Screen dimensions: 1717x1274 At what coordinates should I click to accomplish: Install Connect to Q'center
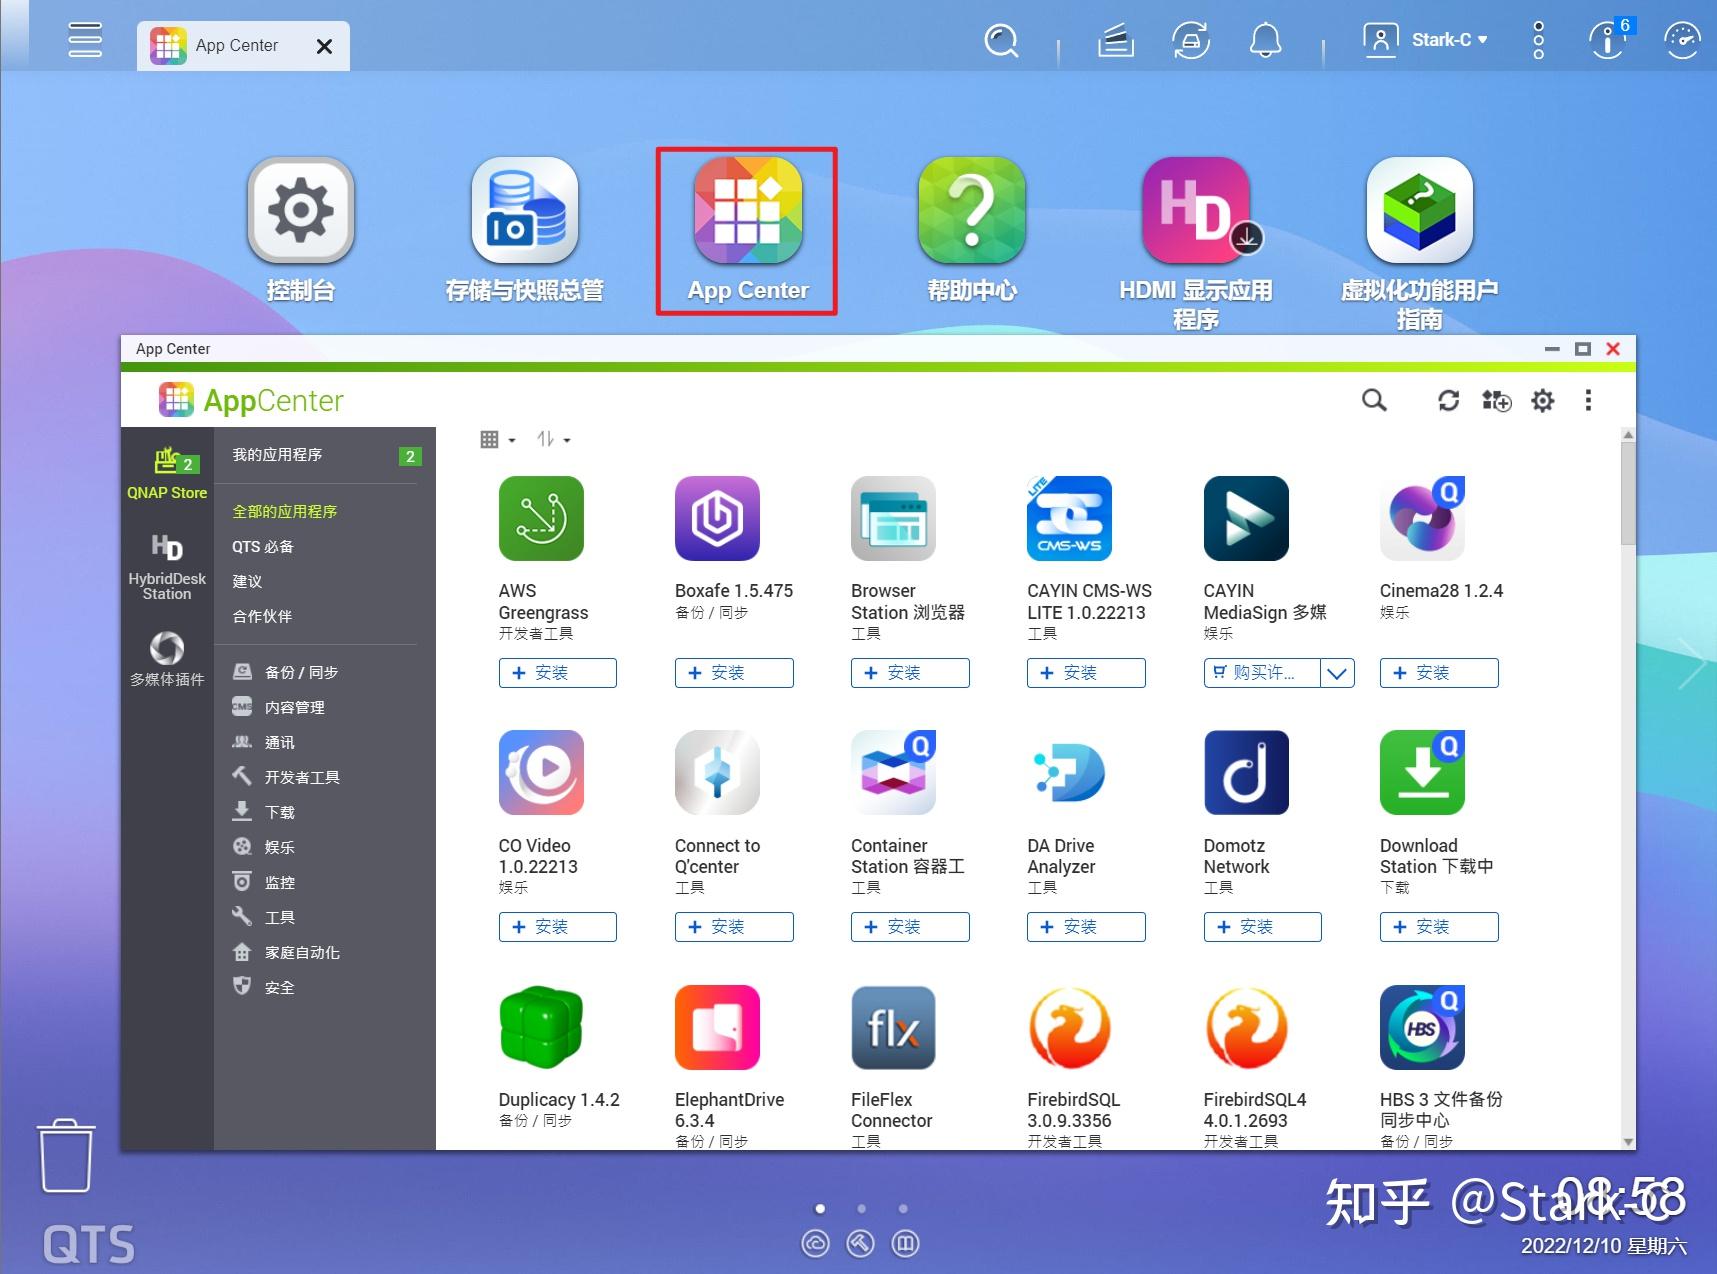734,927
